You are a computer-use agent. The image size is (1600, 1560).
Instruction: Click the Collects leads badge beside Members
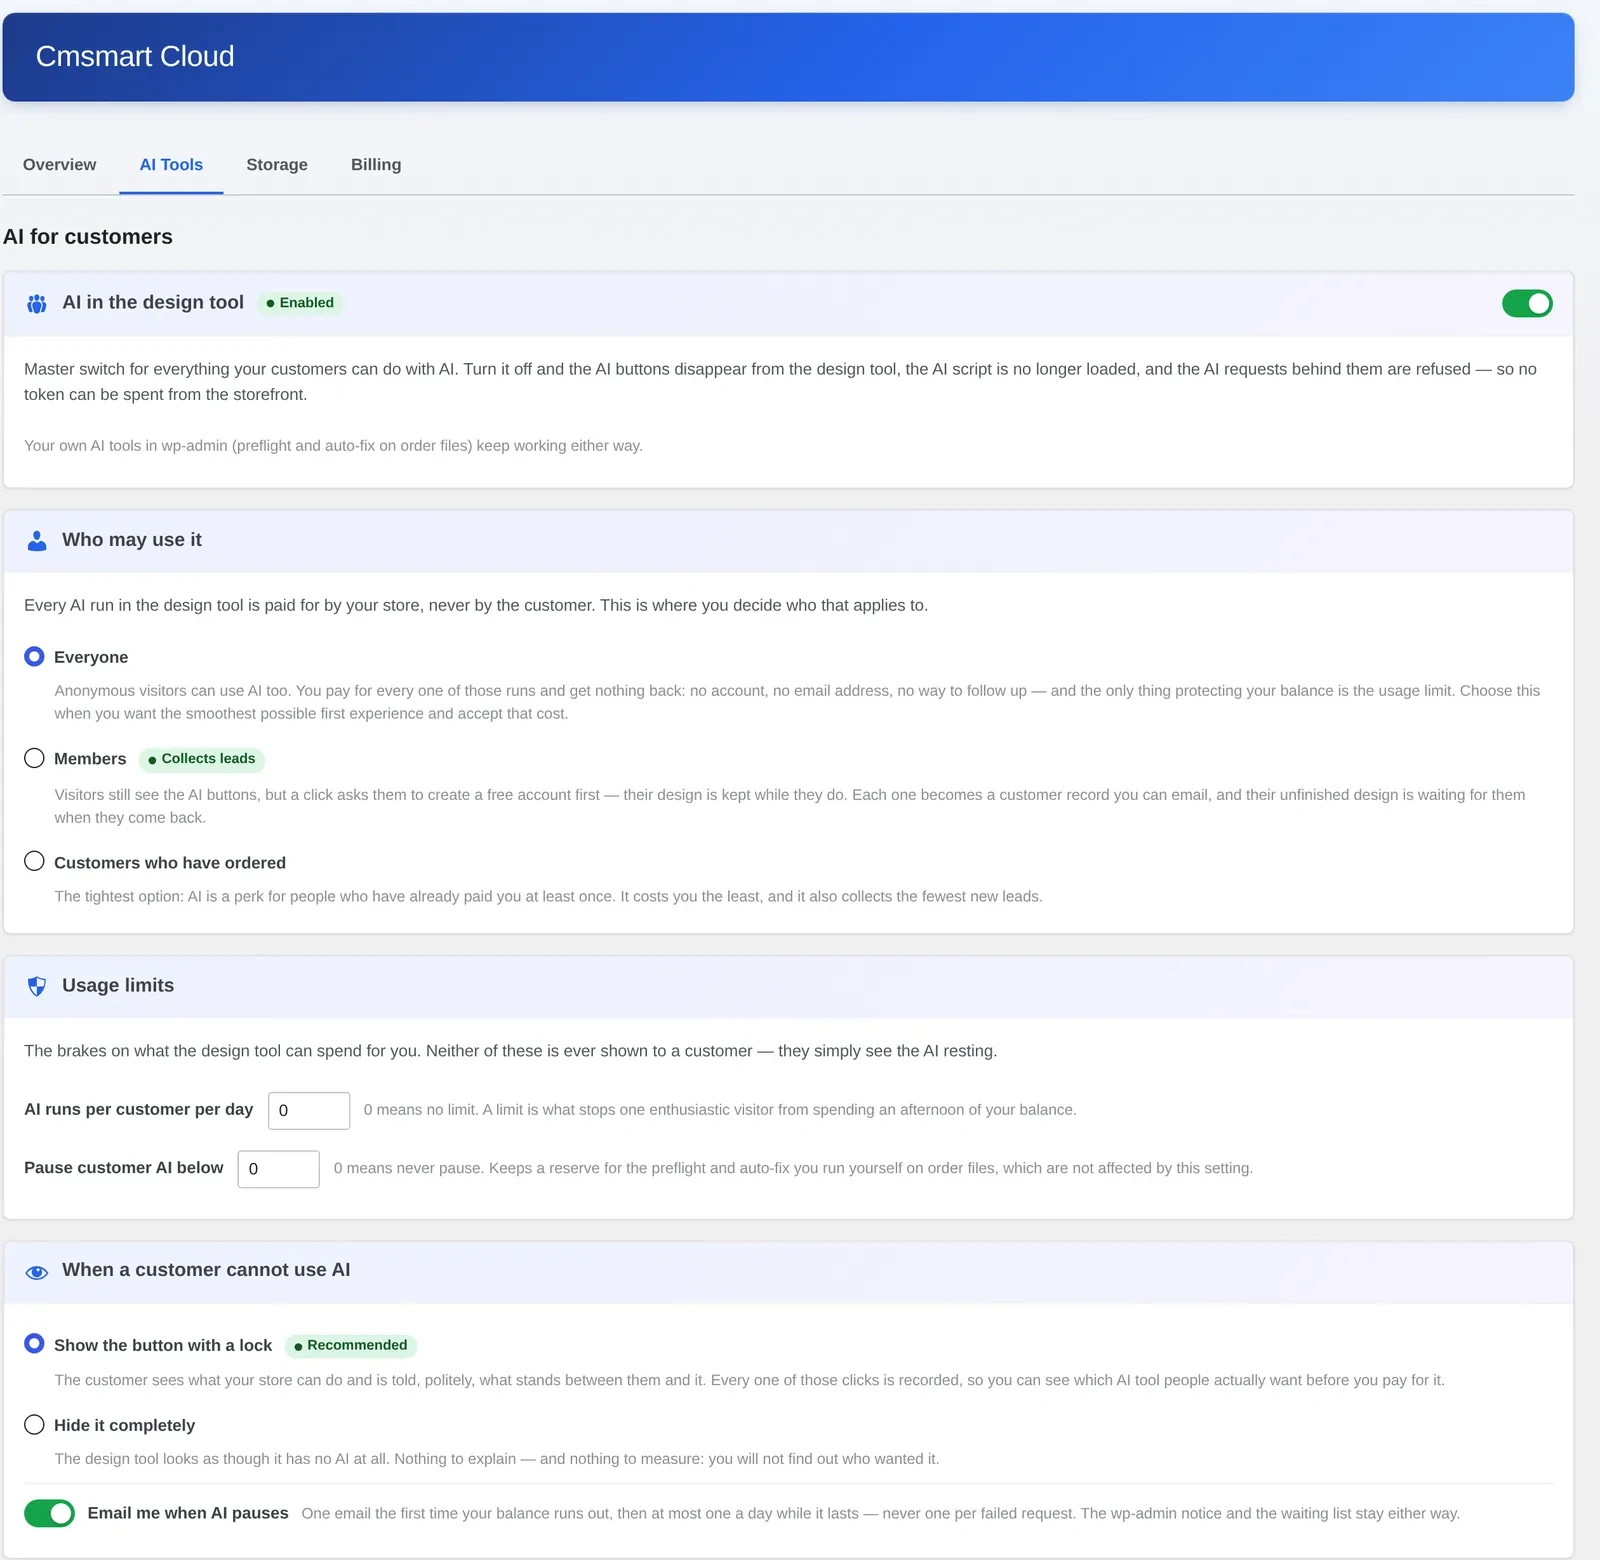(201, 759)
